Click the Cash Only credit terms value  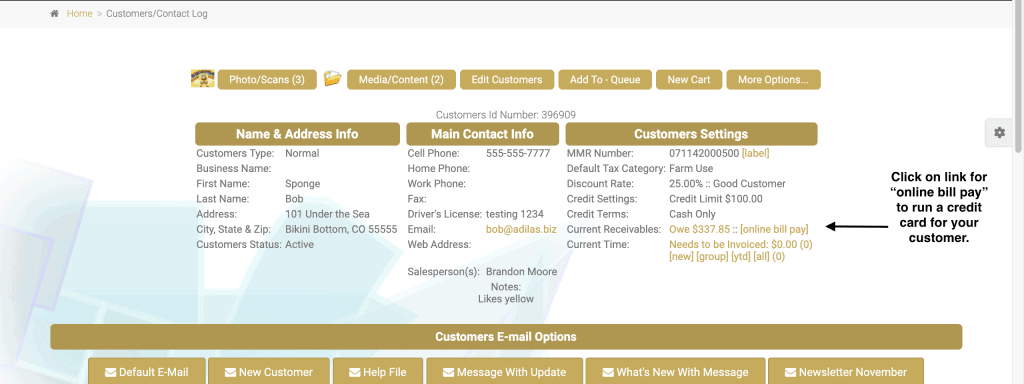tap(692, 214)
